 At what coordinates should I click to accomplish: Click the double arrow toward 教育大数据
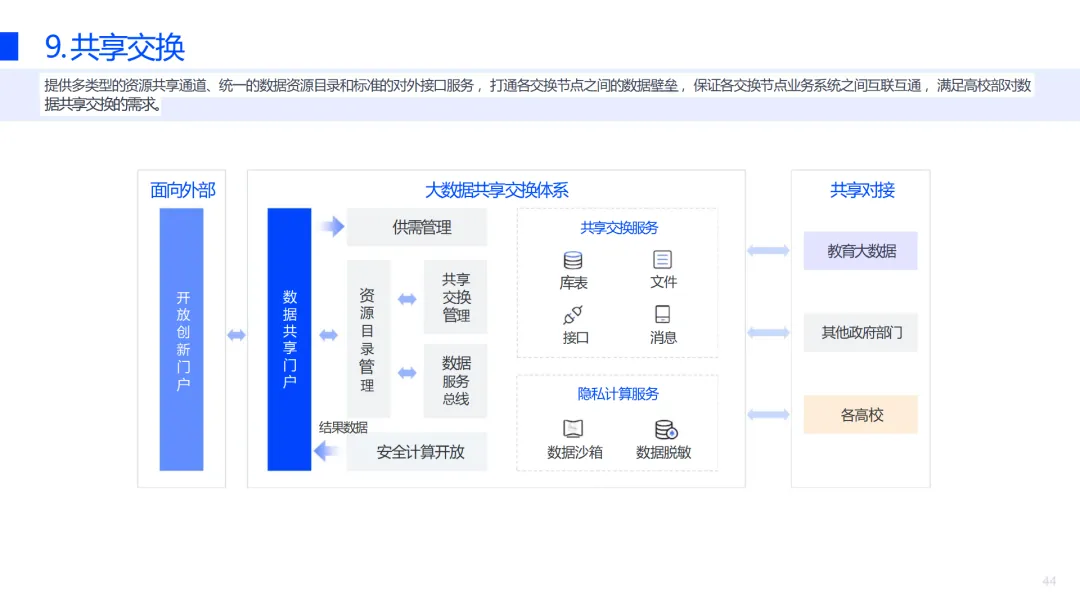pyautogui.click(x=768, y=251)
